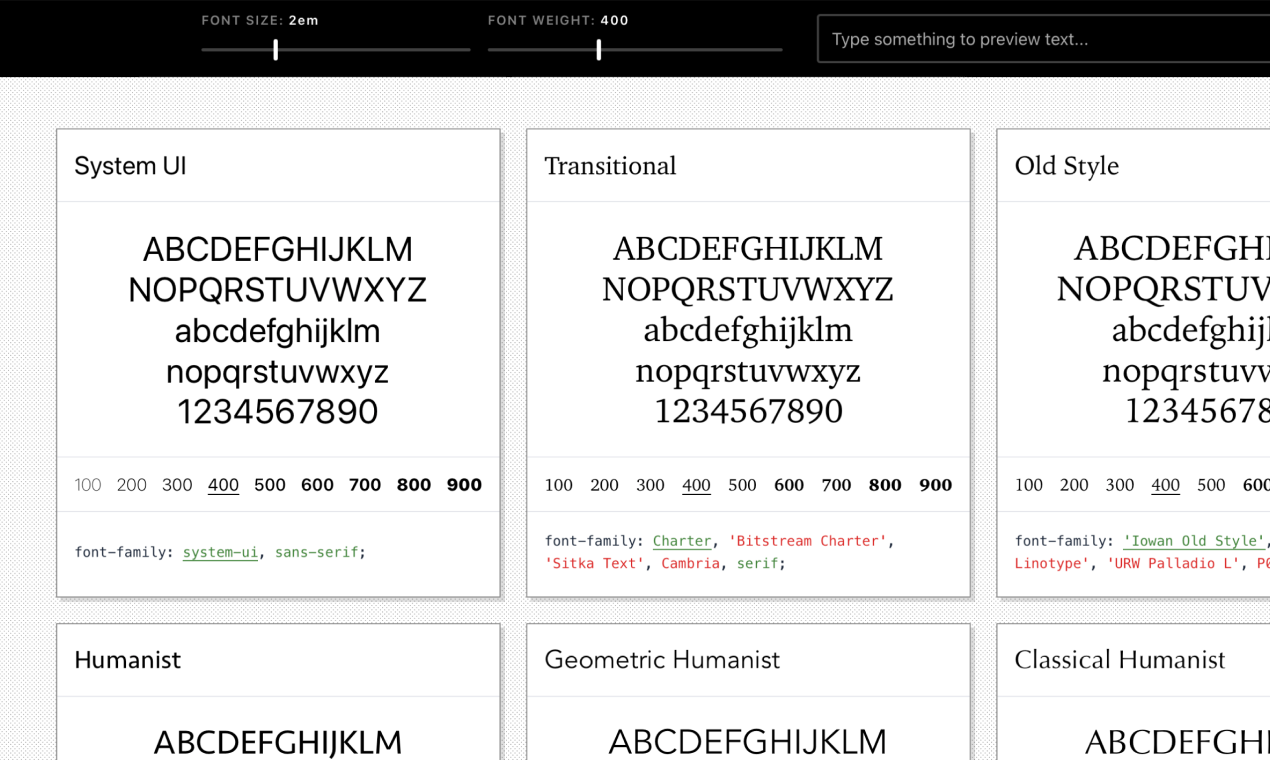Click the Old Style card heading
This screenshot has width=1270, height=760.
click(1066, 166)
